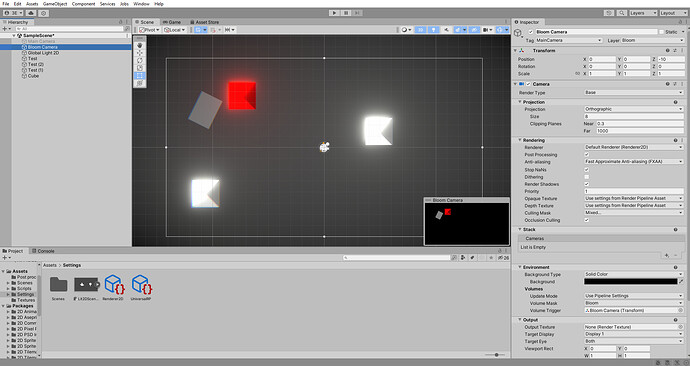Screen dimensions: 690x366
Task: Select the Rect tool in scene toolbar
Action: (140, 75)
